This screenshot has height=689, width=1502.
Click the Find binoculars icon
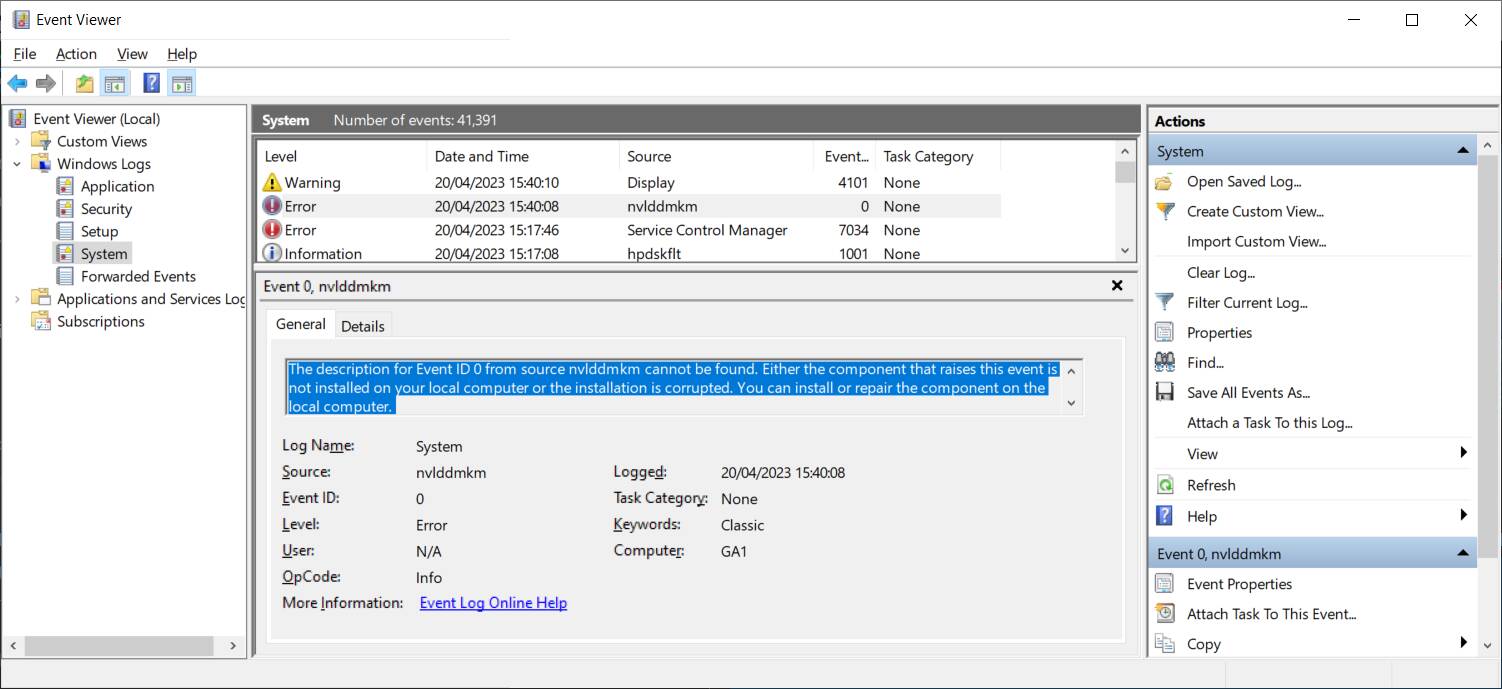(x=1166, y=362)
